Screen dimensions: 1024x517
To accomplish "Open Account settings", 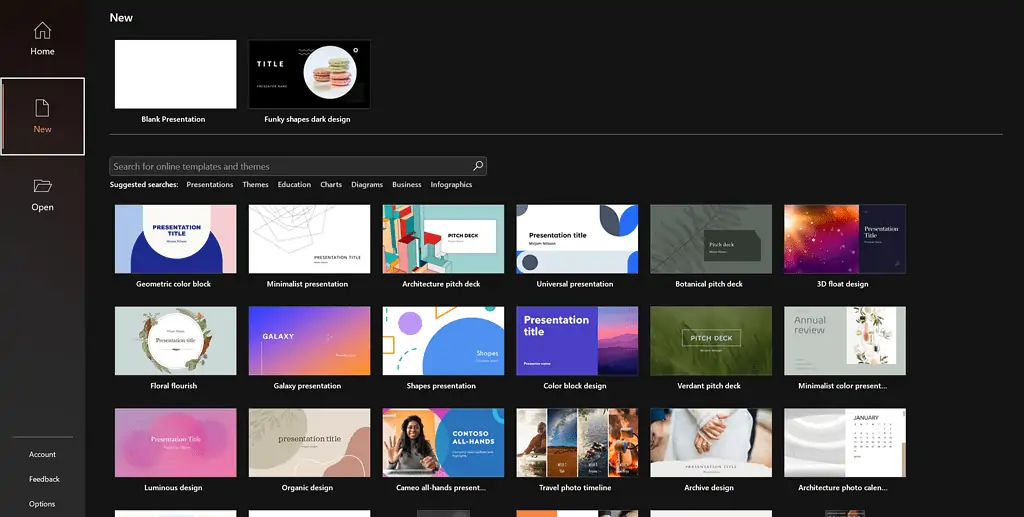I will coord(42,454).
